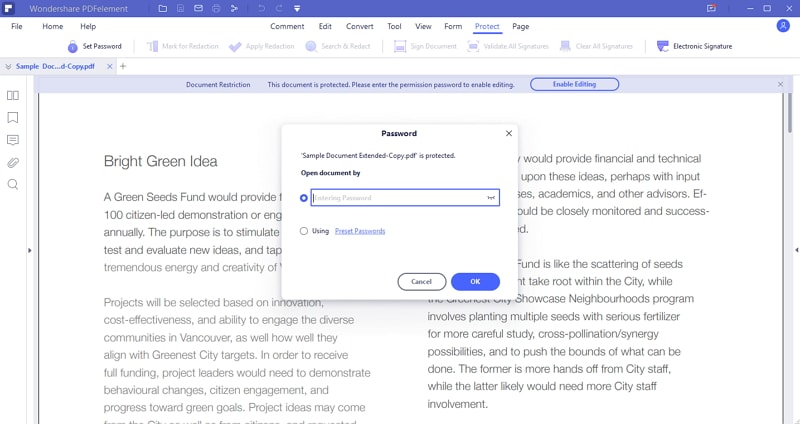Open the bookmarks panel icon
The height and width of the screenshot is (424, 800).
(13, 118)
